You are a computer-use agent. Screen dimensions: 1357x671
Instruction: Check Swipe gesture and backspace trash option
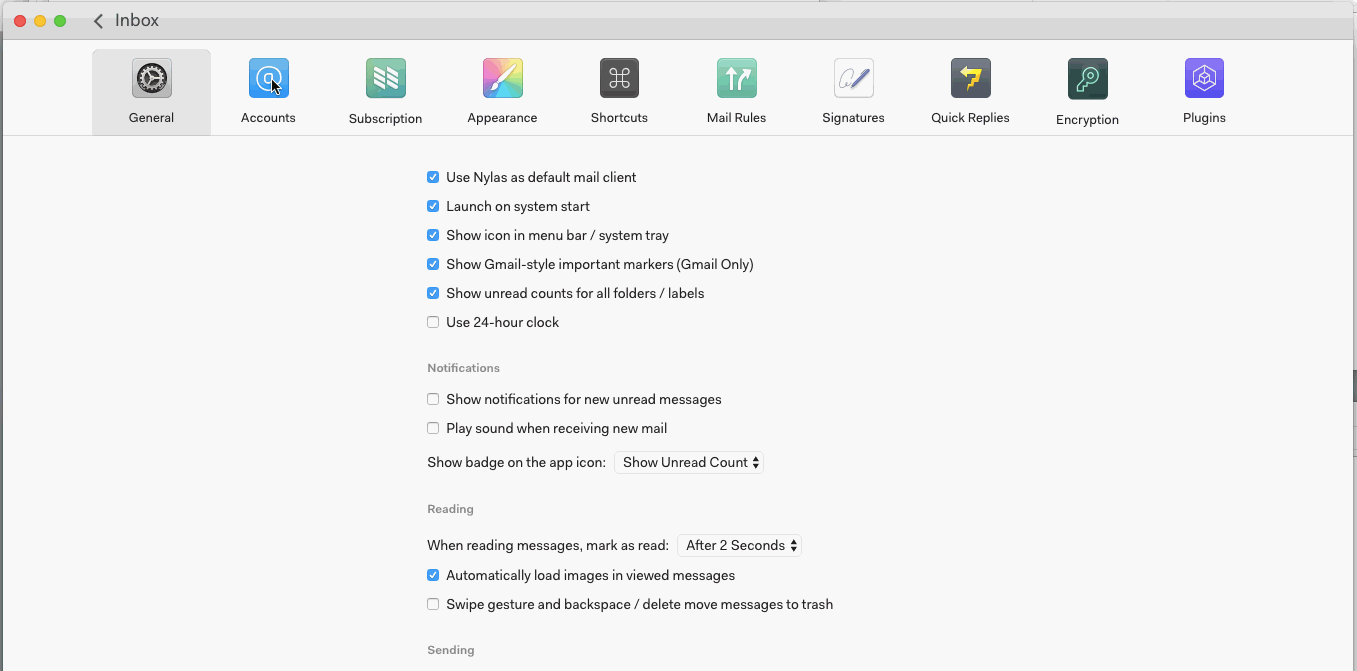tap(433, 604)
